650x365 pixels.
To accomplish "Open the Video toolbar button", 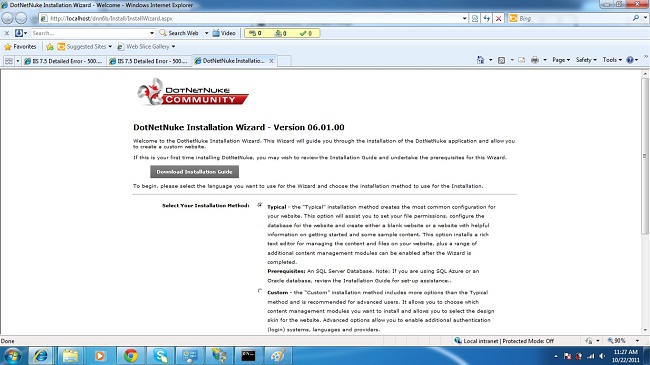I will pyautogui.click(x=224, y=33).
